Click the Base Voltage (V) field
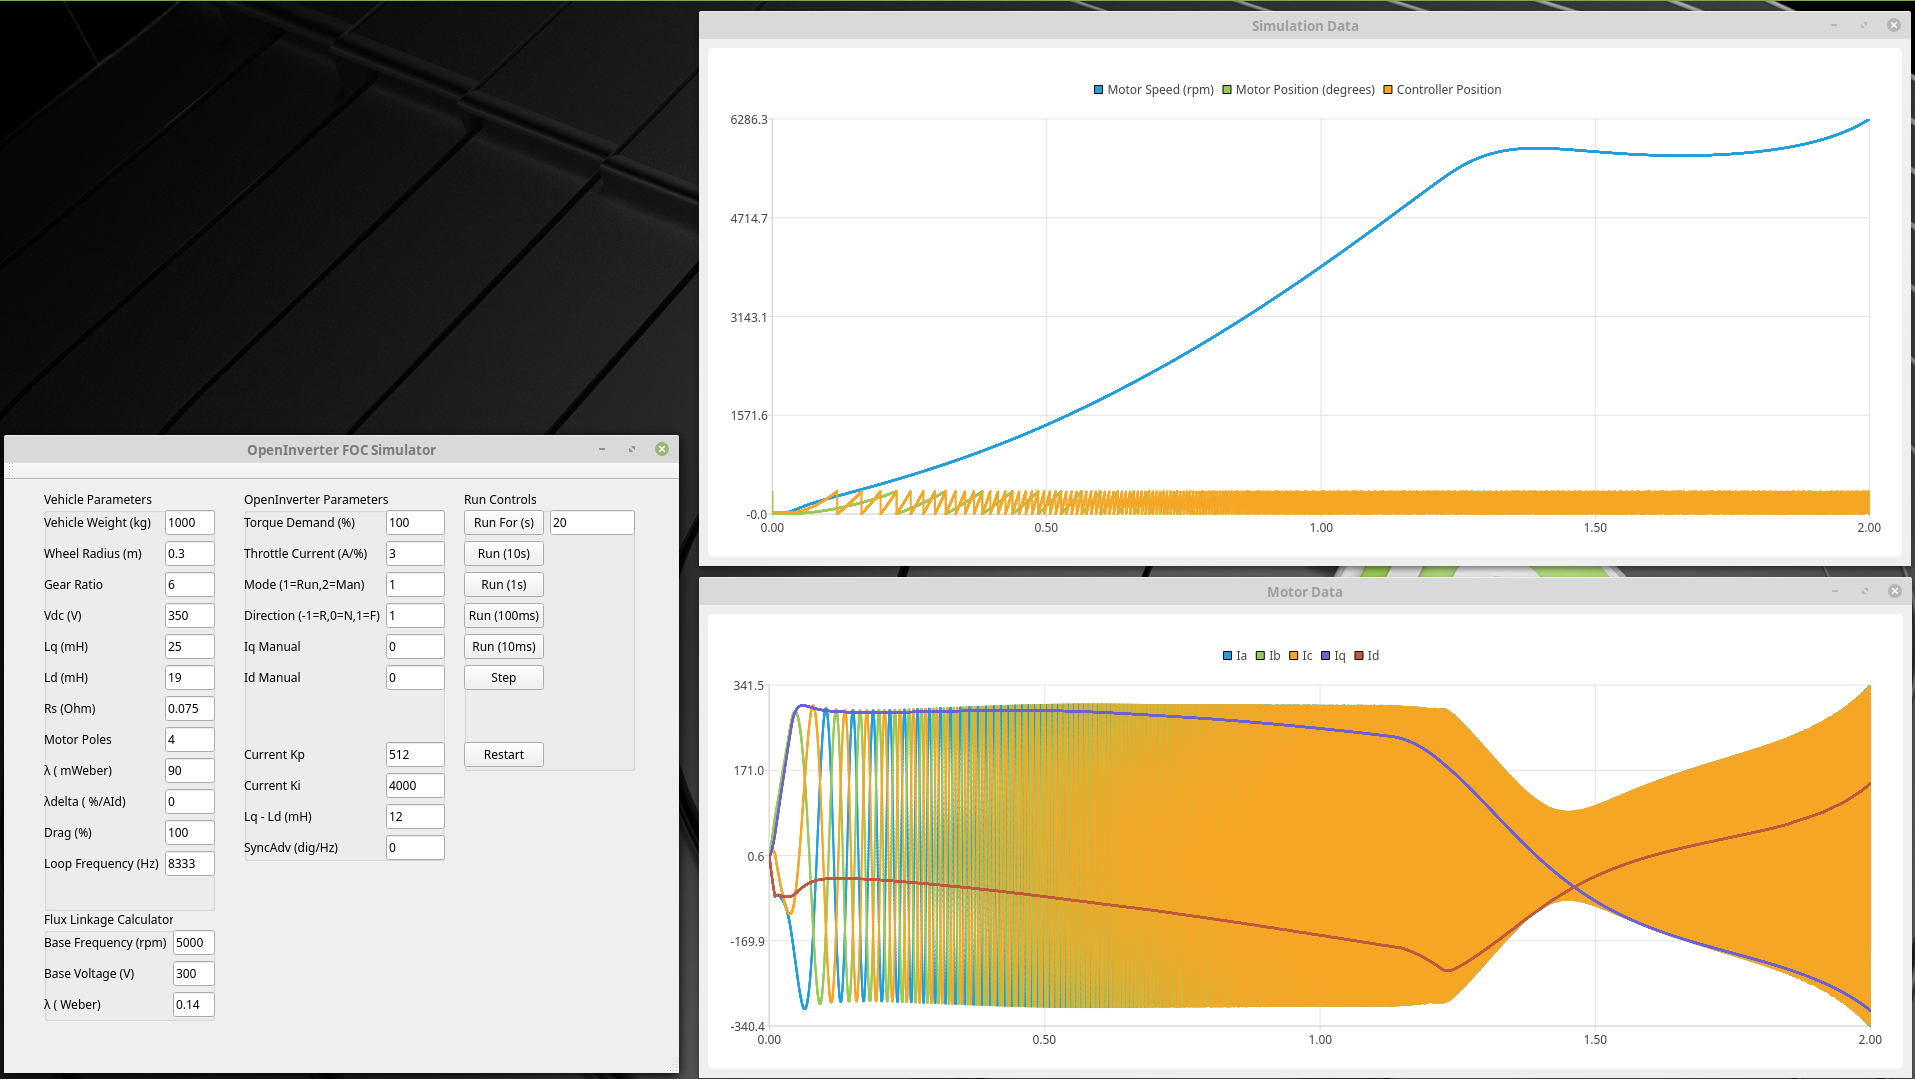The height and width of the screenshot is (1079, 1915). (x=193, y=974)
